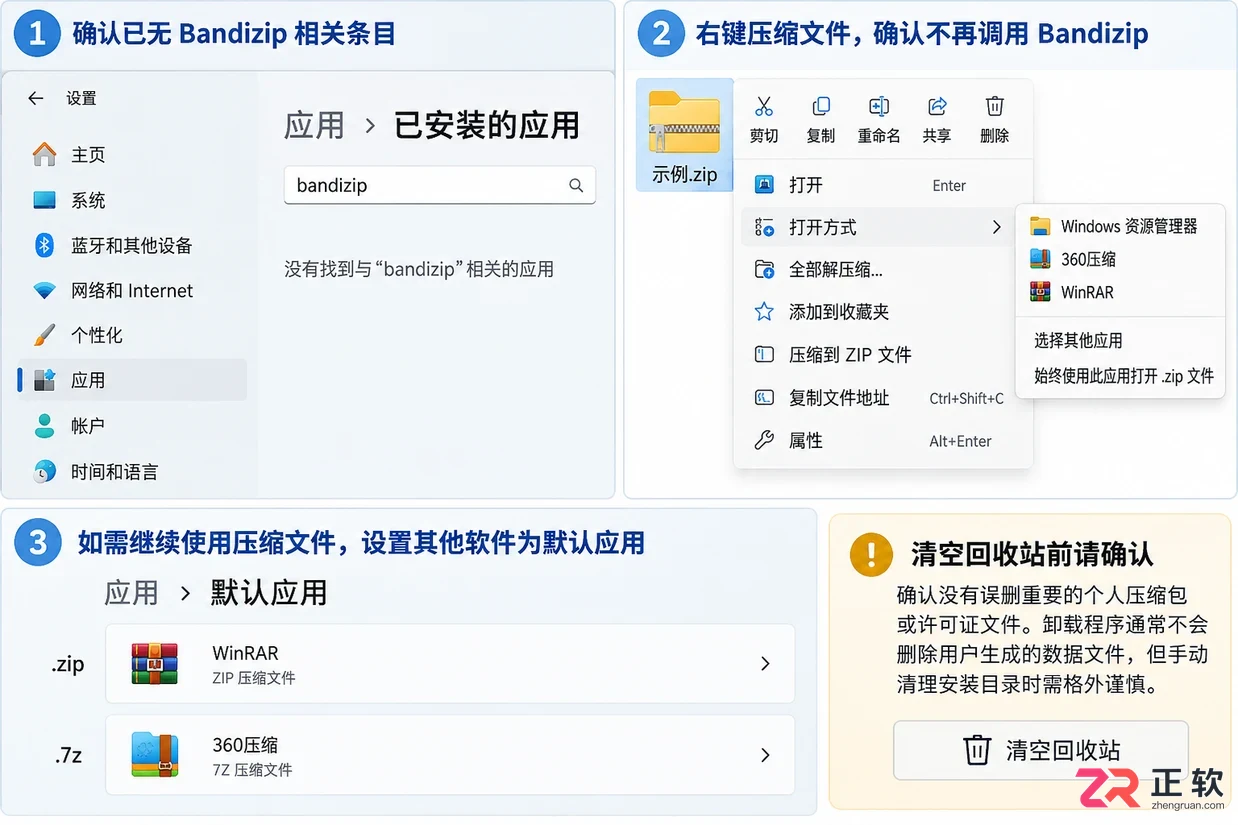The width and height of the screenshot is (1238, 825).
Task: Click the Windows 资源管理器 folder icon
Action: (x=1040, y=226)
